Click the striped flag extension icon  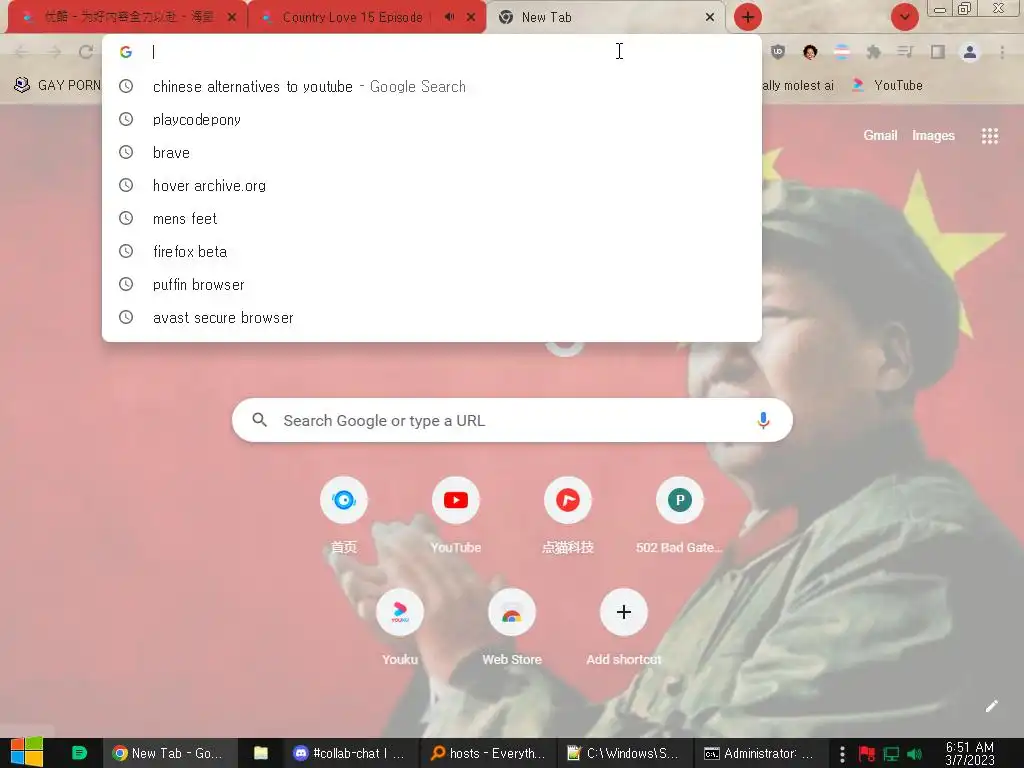(x=842, y=52)
